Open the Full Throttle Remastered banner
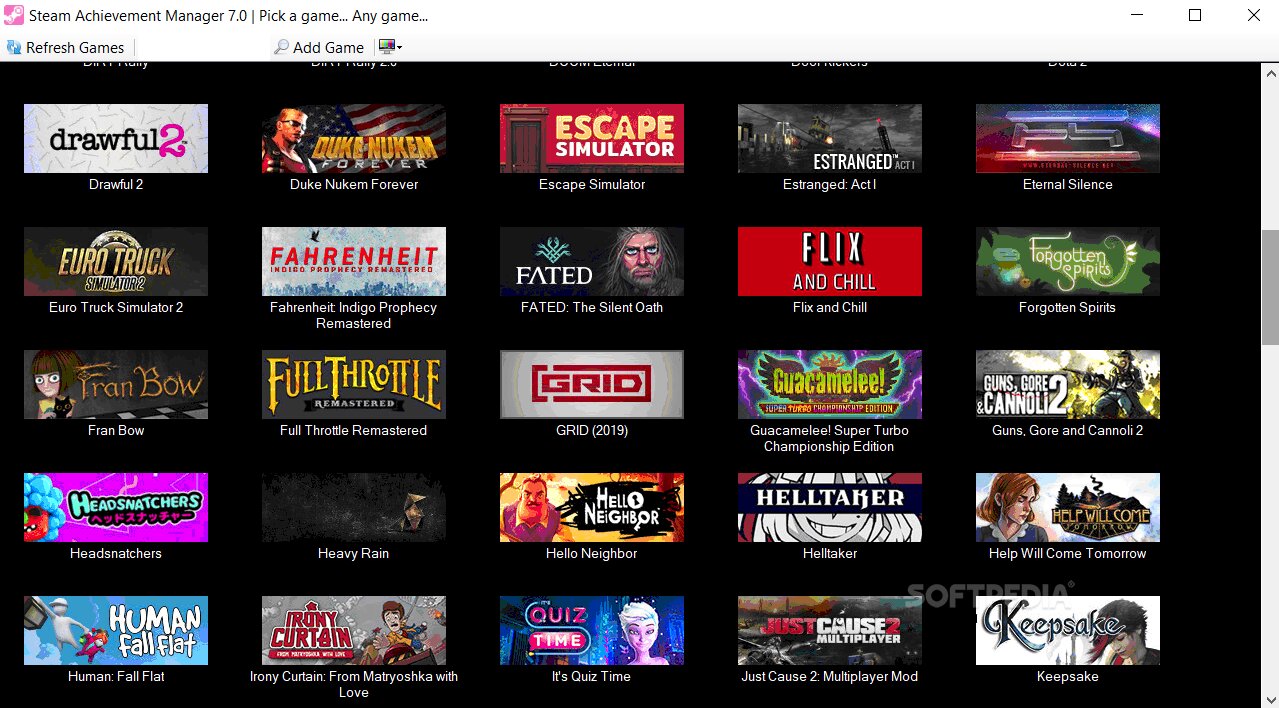Screen dimensions: 1279x708 tap(354, 384)
